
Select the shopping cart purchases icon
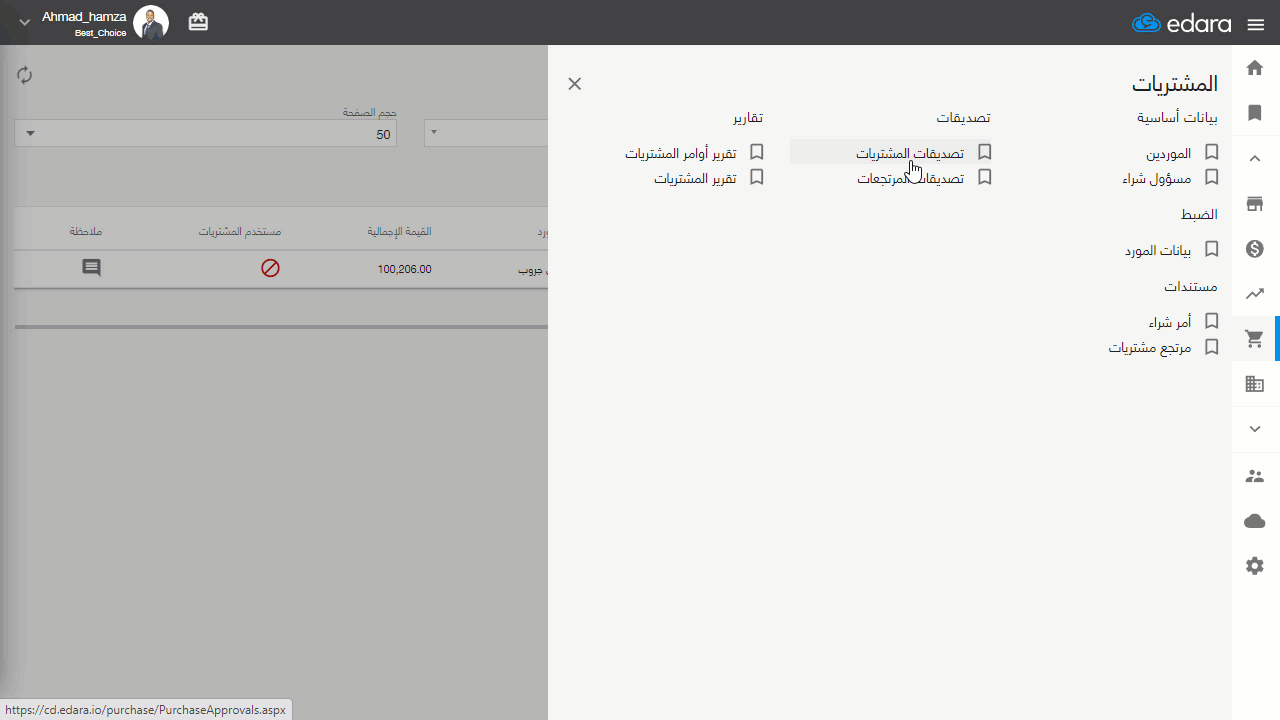pos(1254,339)
